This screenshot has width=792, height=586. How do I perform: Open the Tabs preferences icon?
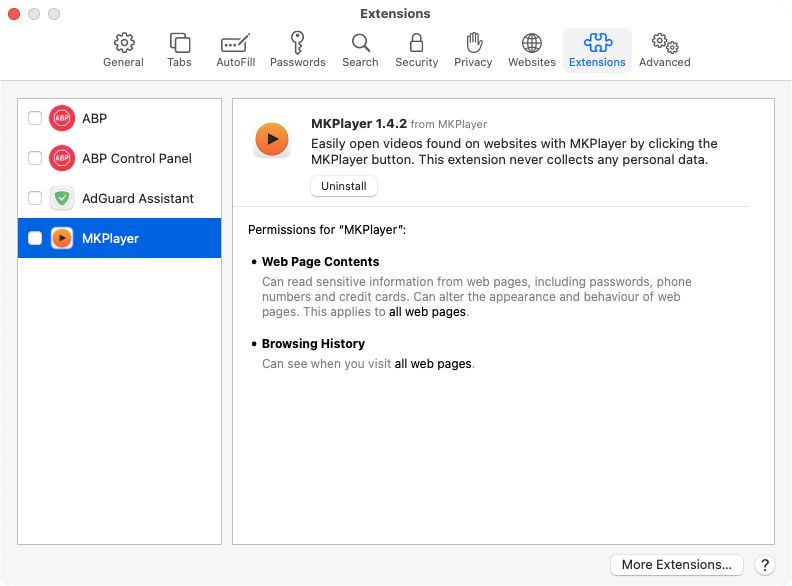[x=179, y=43]
